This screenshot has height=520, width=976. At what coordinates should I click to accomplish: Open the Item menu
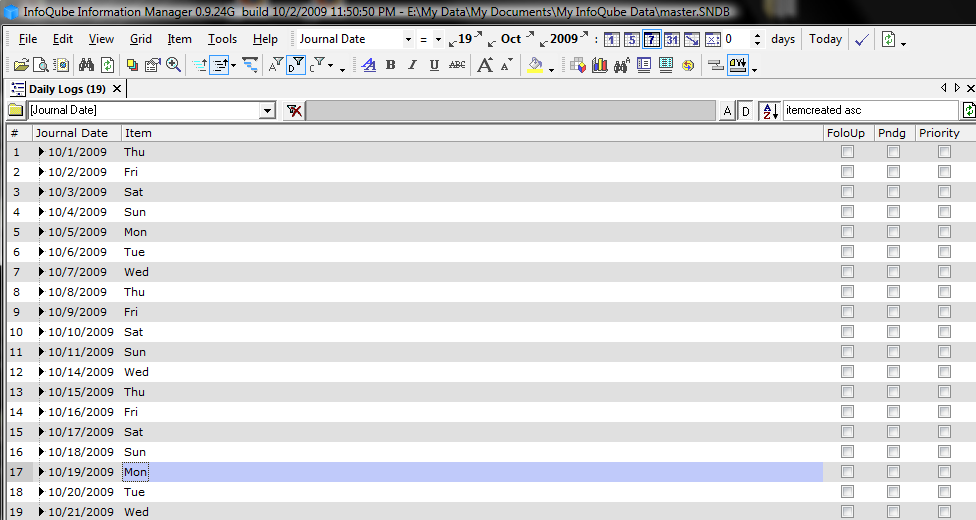click(x=179, y=39)
